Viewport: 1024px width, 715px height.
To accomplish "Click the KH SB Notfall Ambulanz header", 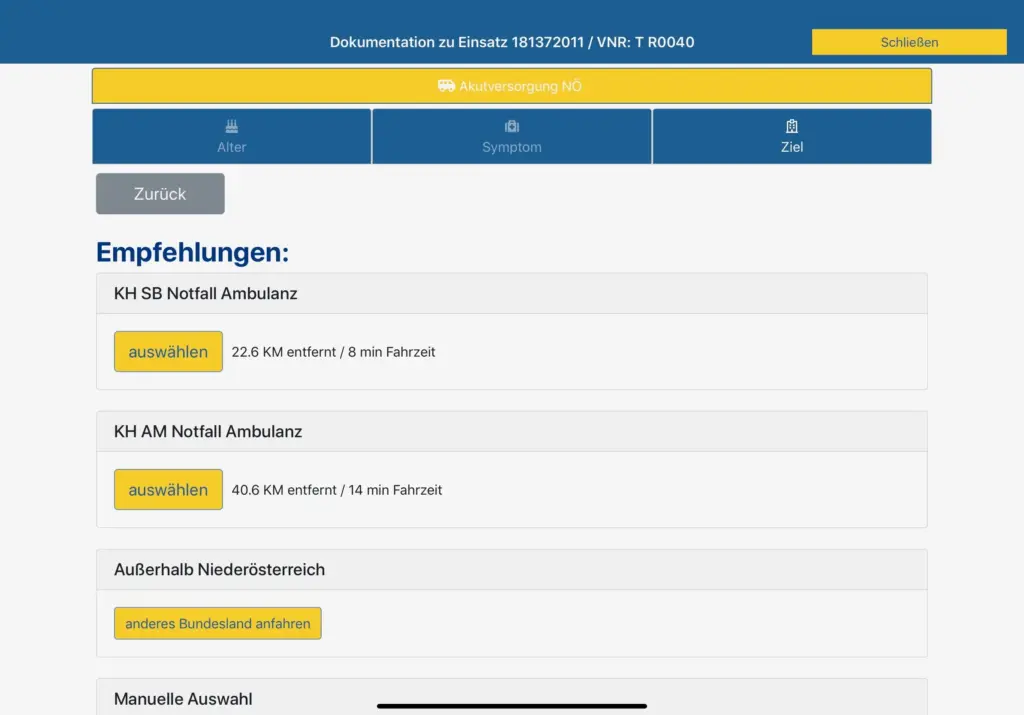I will click(206, 294).
